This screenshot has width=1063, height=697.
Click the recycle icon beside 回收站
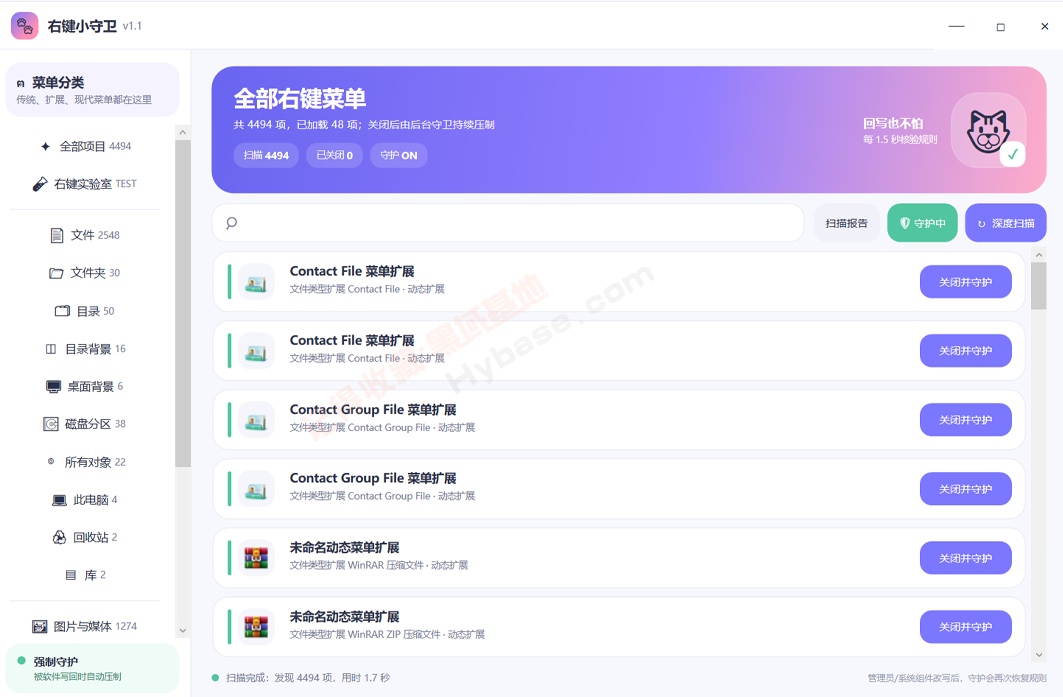tap(60, 538)
